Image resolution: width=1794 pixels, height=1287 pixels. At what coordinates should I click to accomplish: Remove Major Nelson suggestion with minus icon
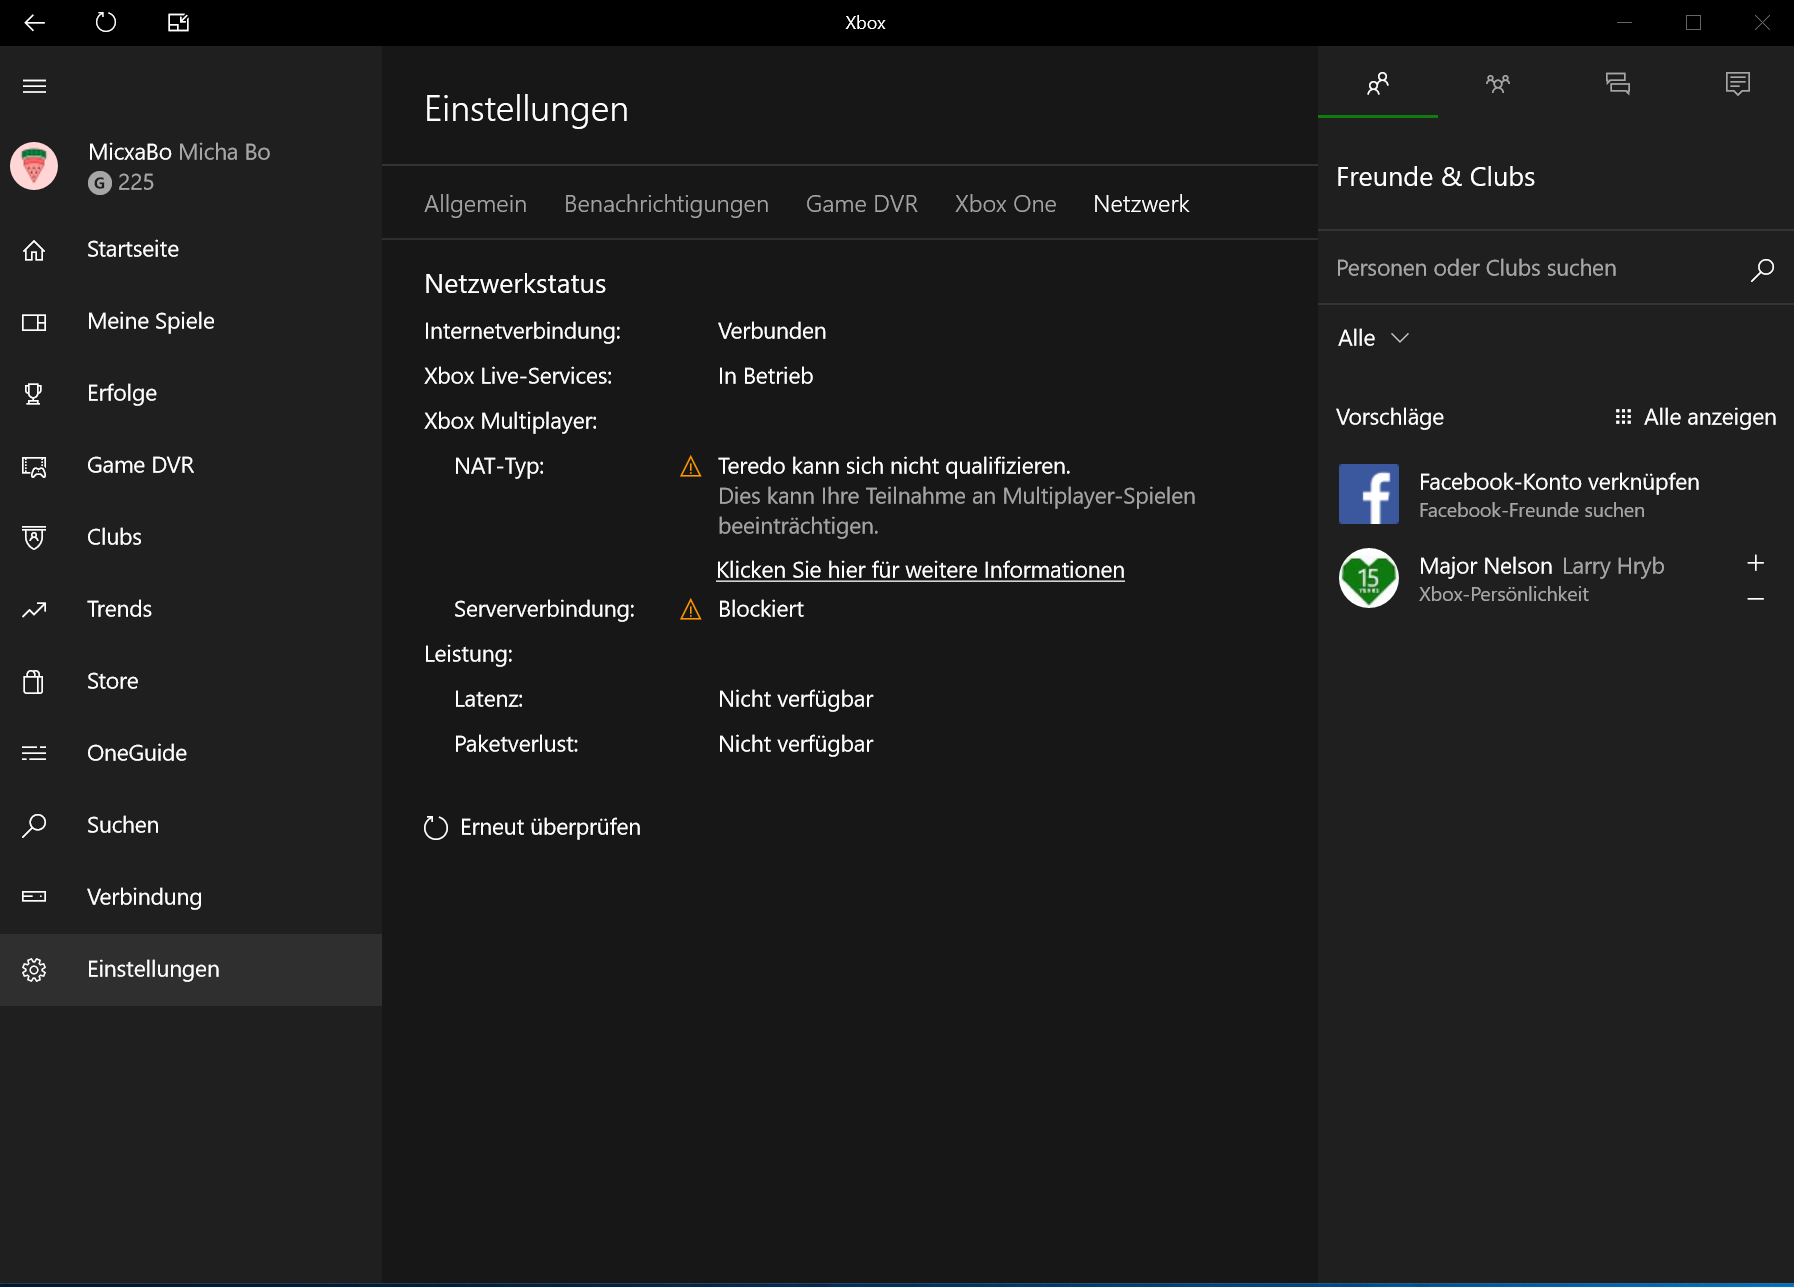click(1755, 599)
